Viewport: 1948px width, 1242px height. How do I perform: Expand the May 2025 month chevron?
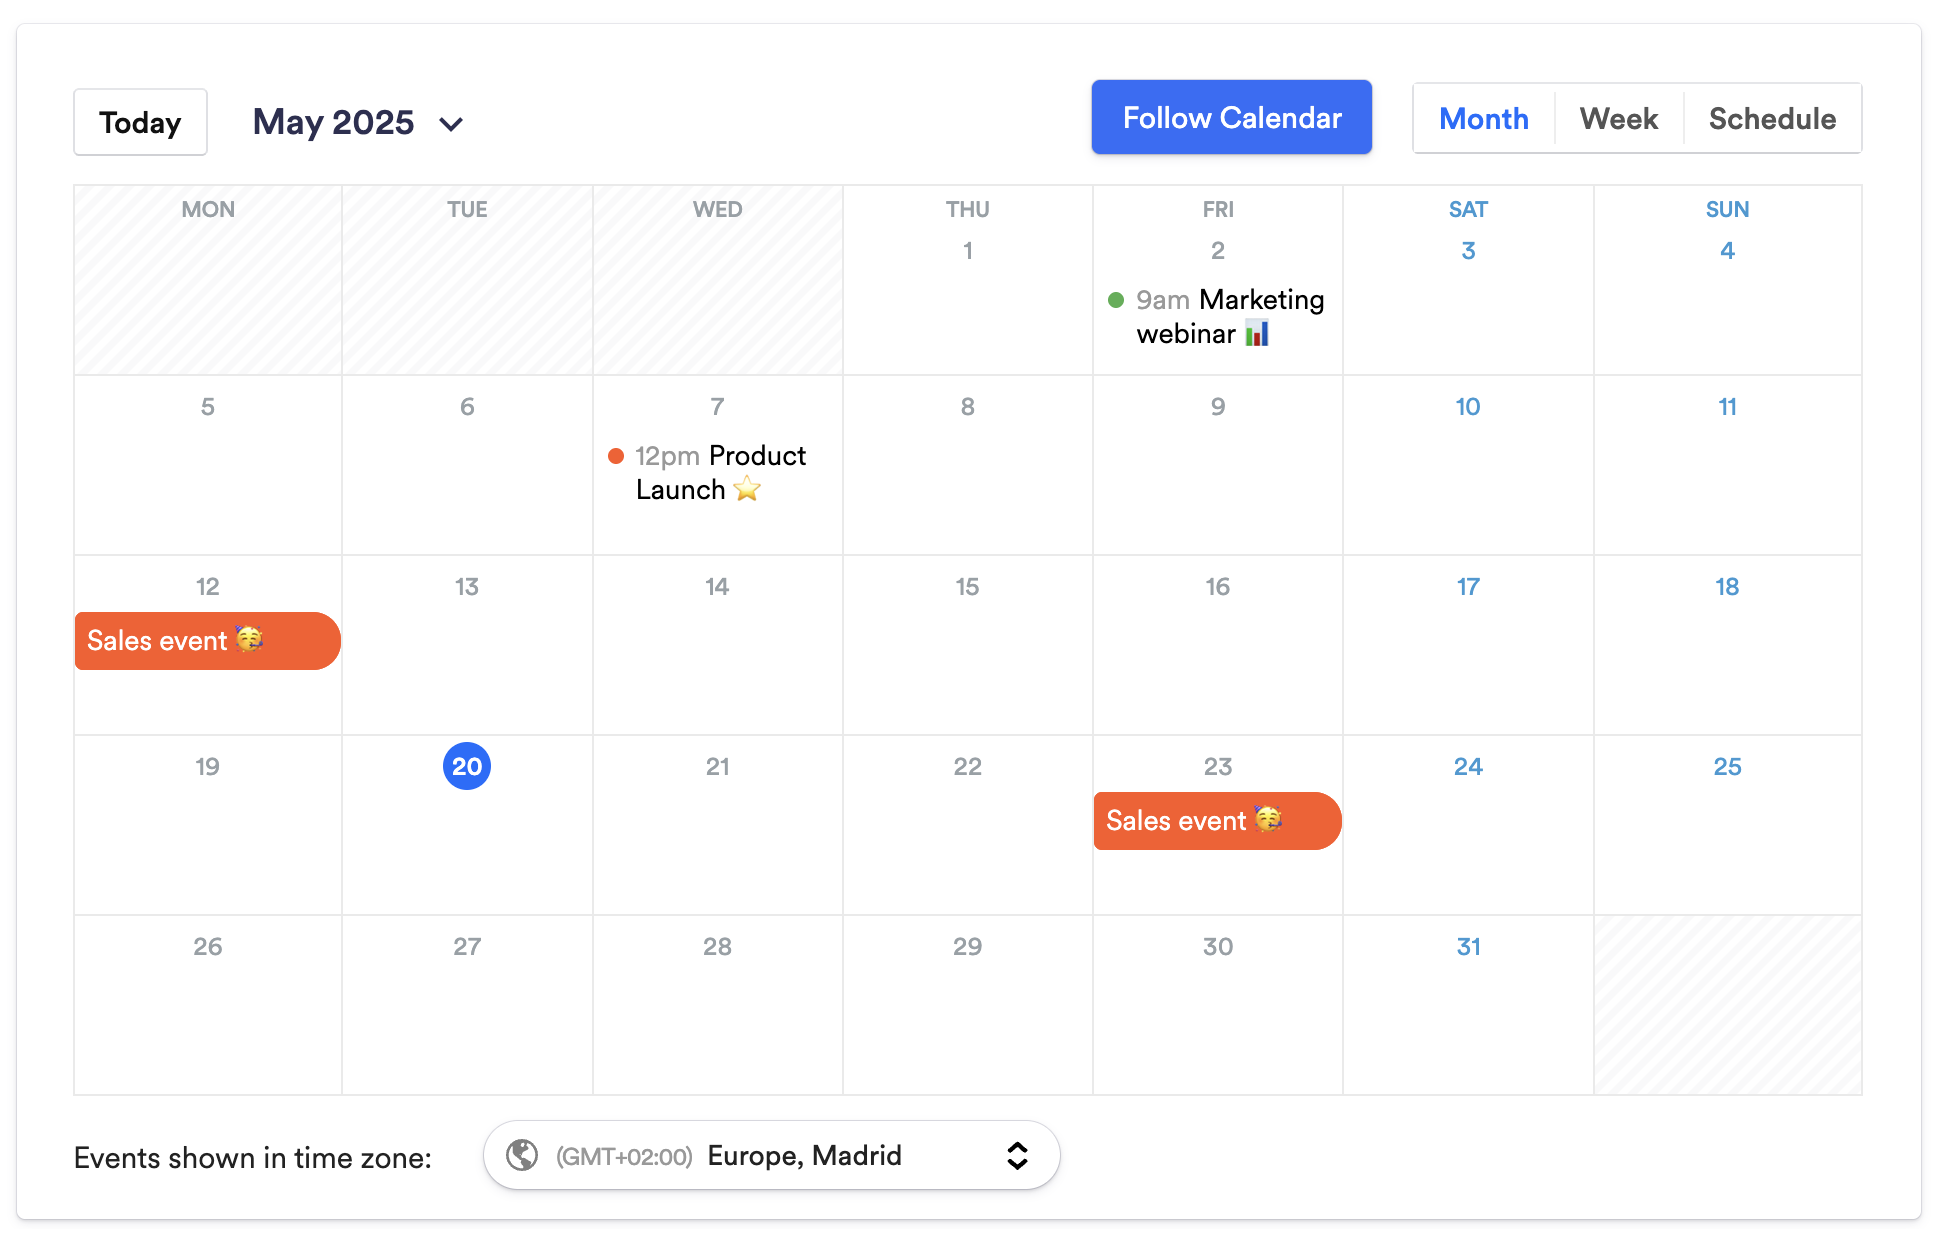point(451,124)
